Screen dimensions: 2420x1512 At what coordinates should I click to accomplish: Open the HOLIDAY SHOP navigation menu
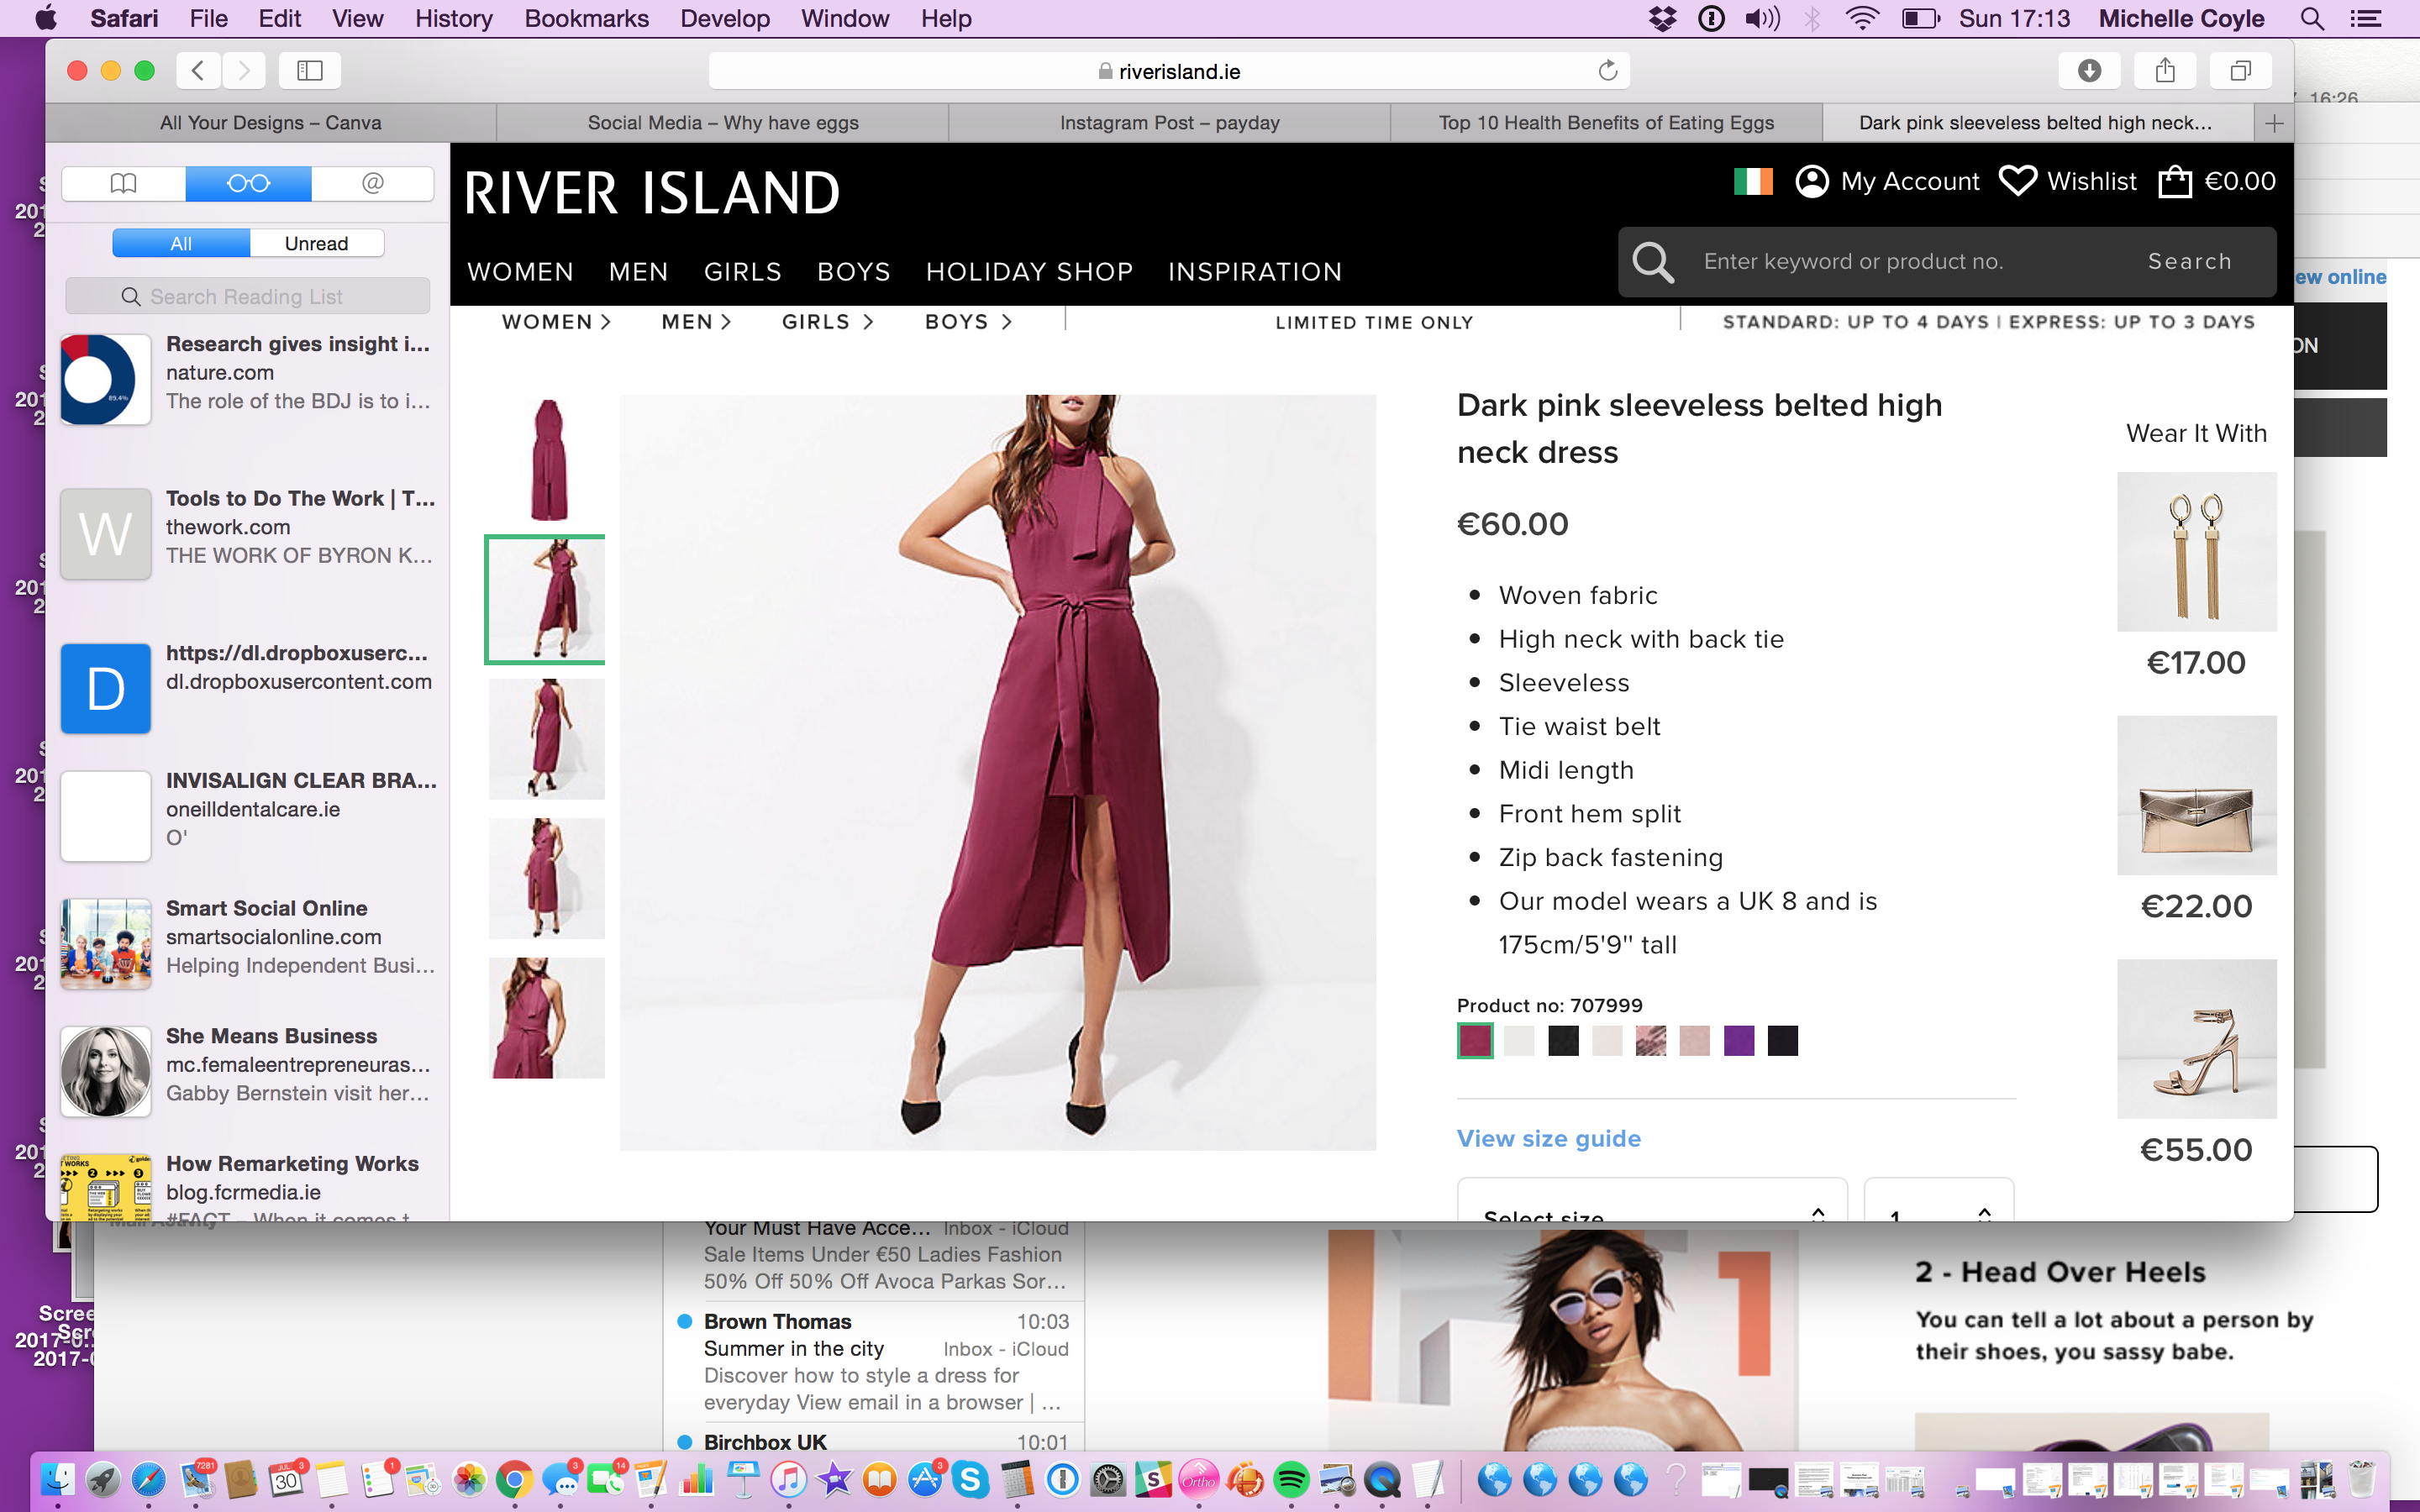pos(1029,272)
